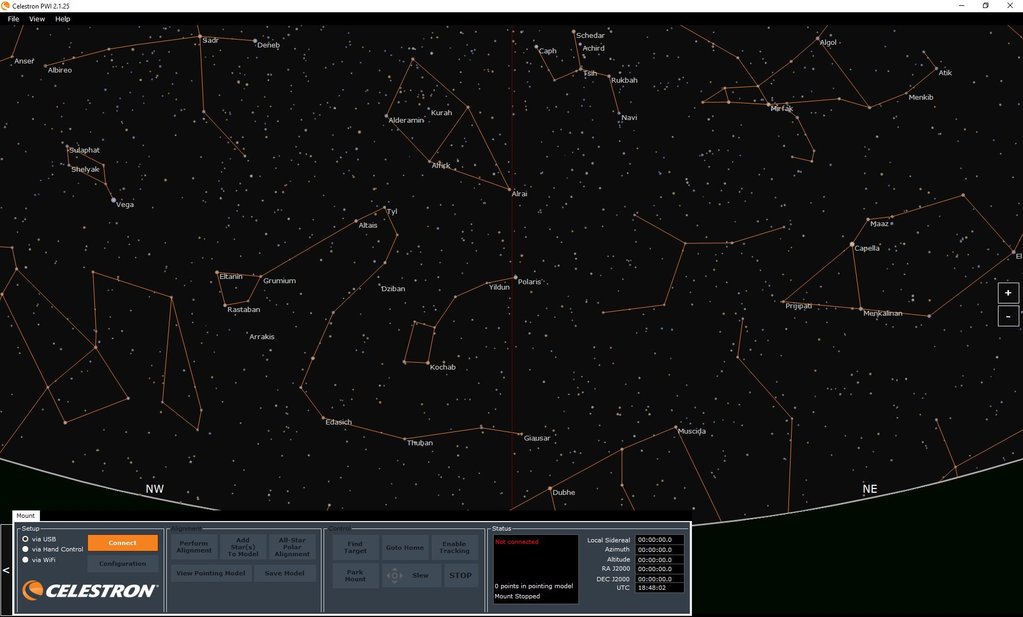
Task: Click the Celestron logo
Action: point(90,590)
